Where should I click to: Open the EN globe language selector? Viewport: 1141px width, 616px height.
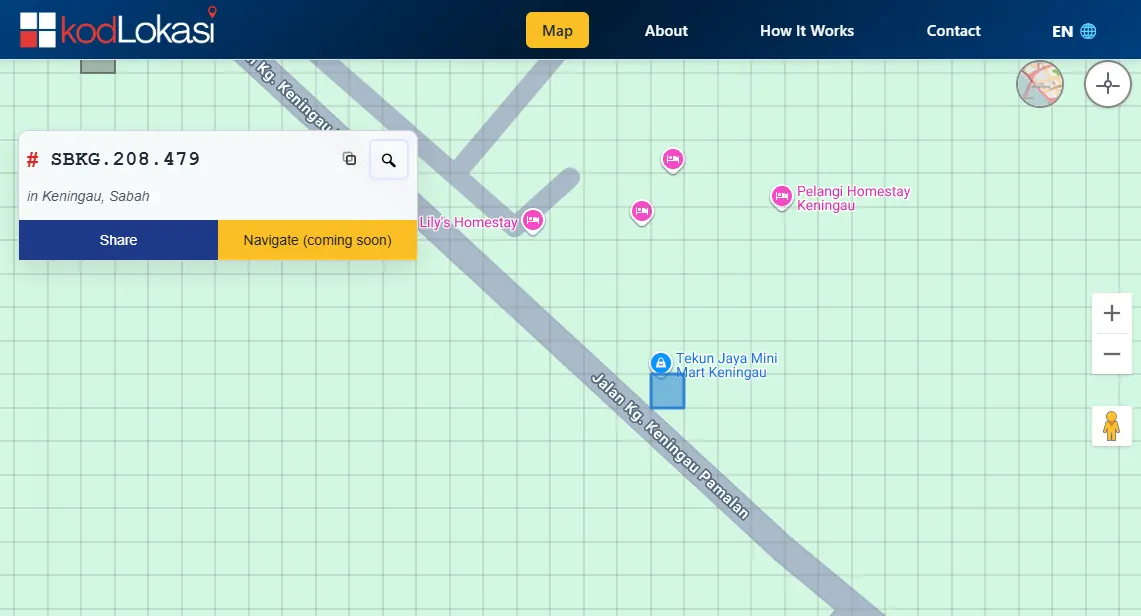click(1072, 31)
